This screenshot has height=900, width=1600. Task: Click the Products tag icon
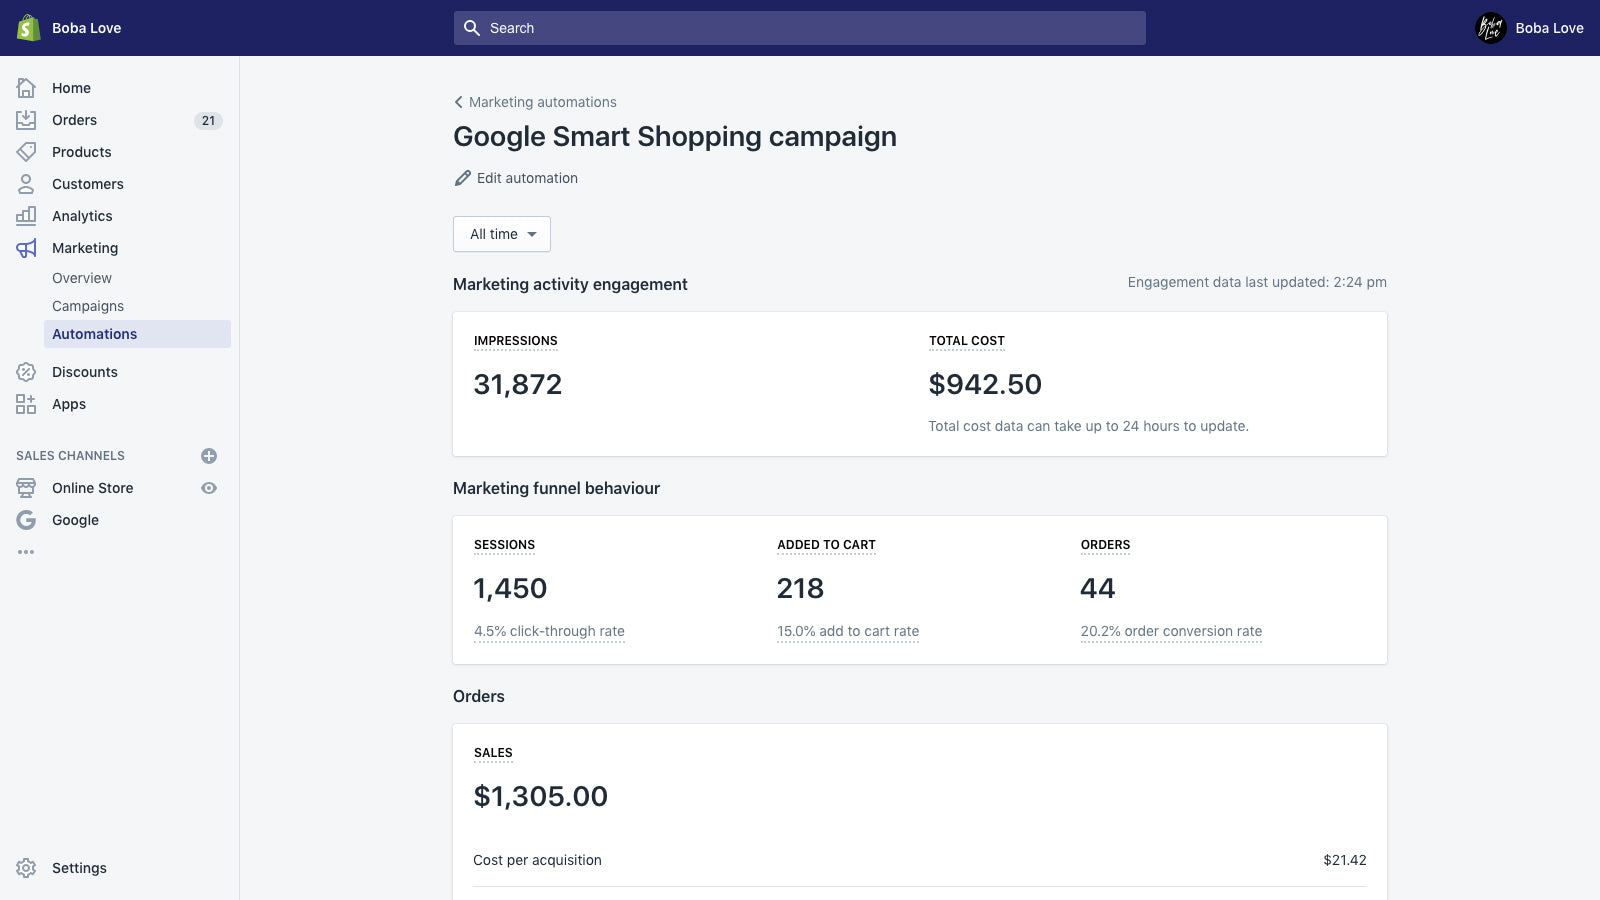tap(26, 152)
